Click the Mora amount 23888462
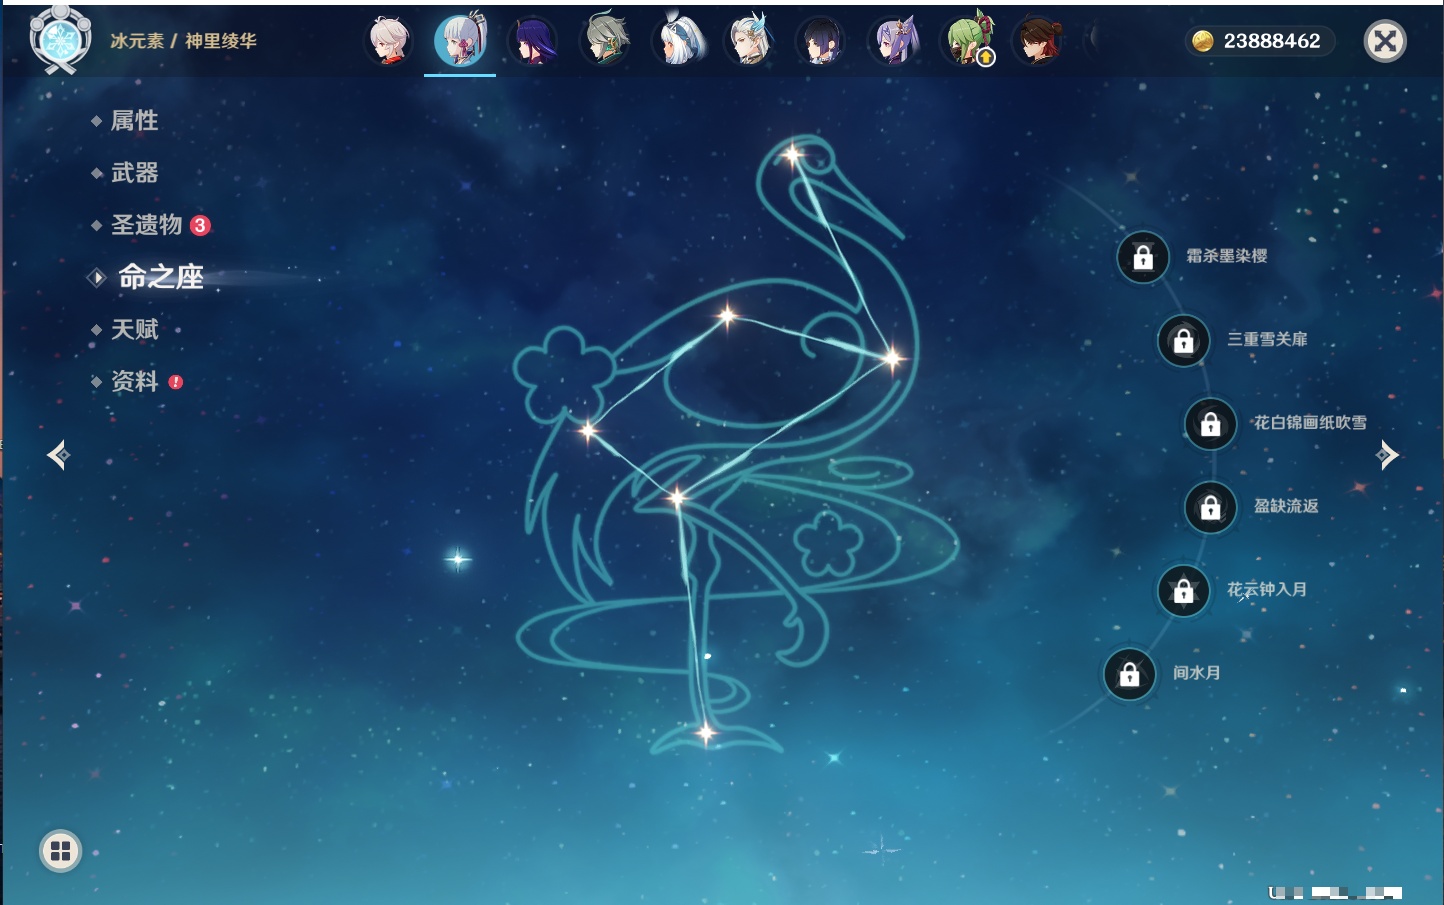This screenshot has width=1444, height=905. pos(1272,41)
